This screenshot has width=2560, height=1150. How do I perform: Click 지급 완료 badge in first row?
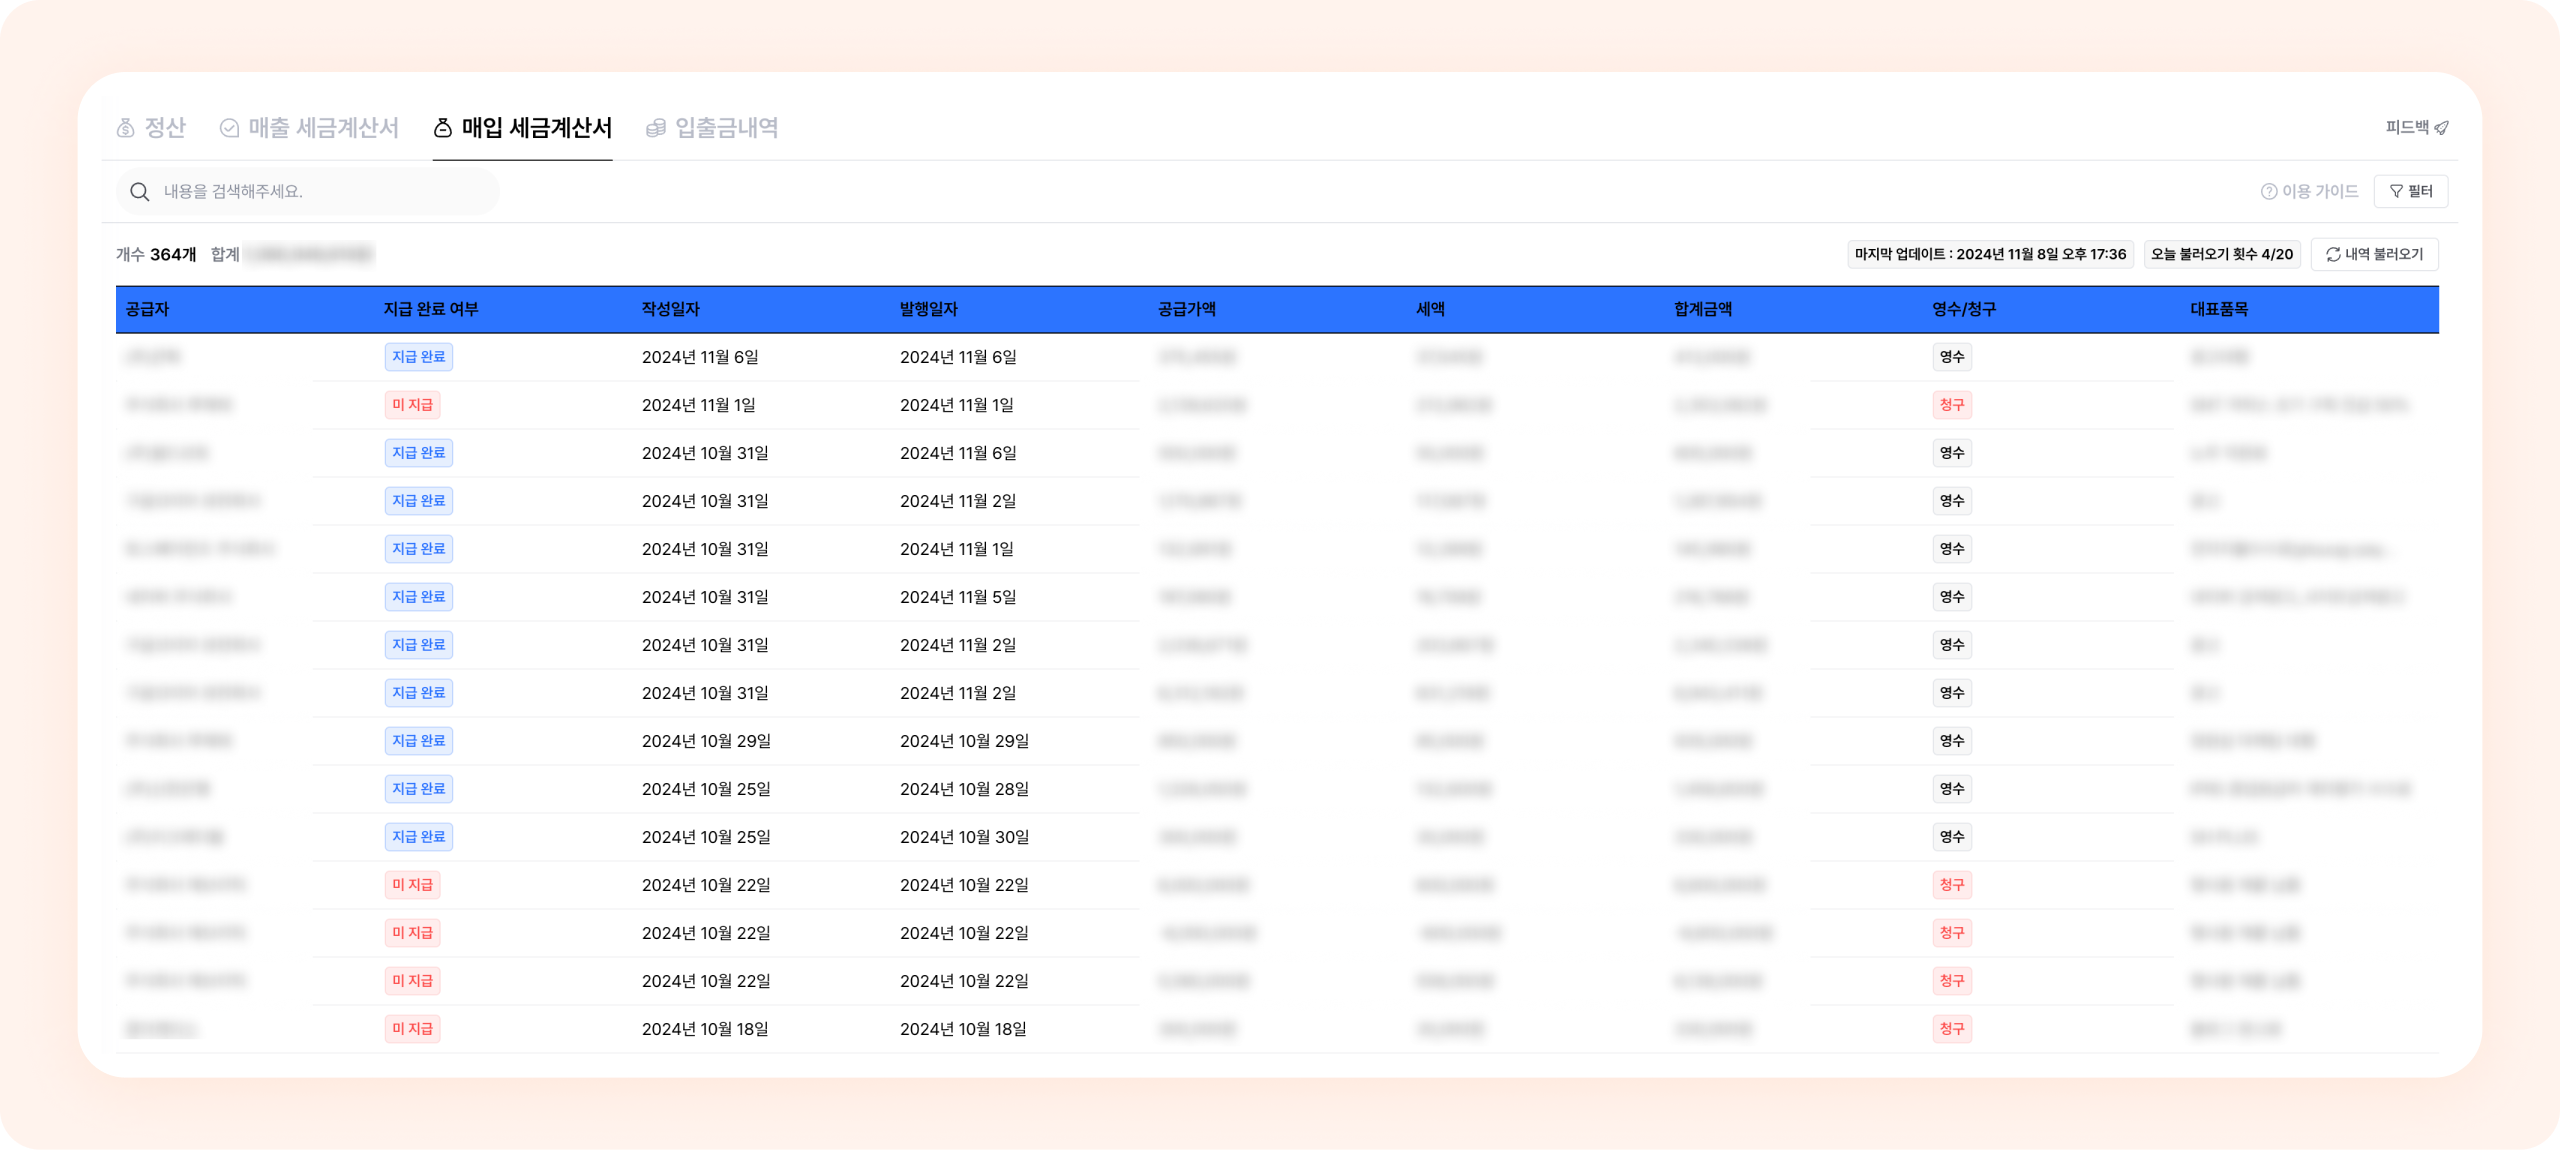(x=418, y=357)
